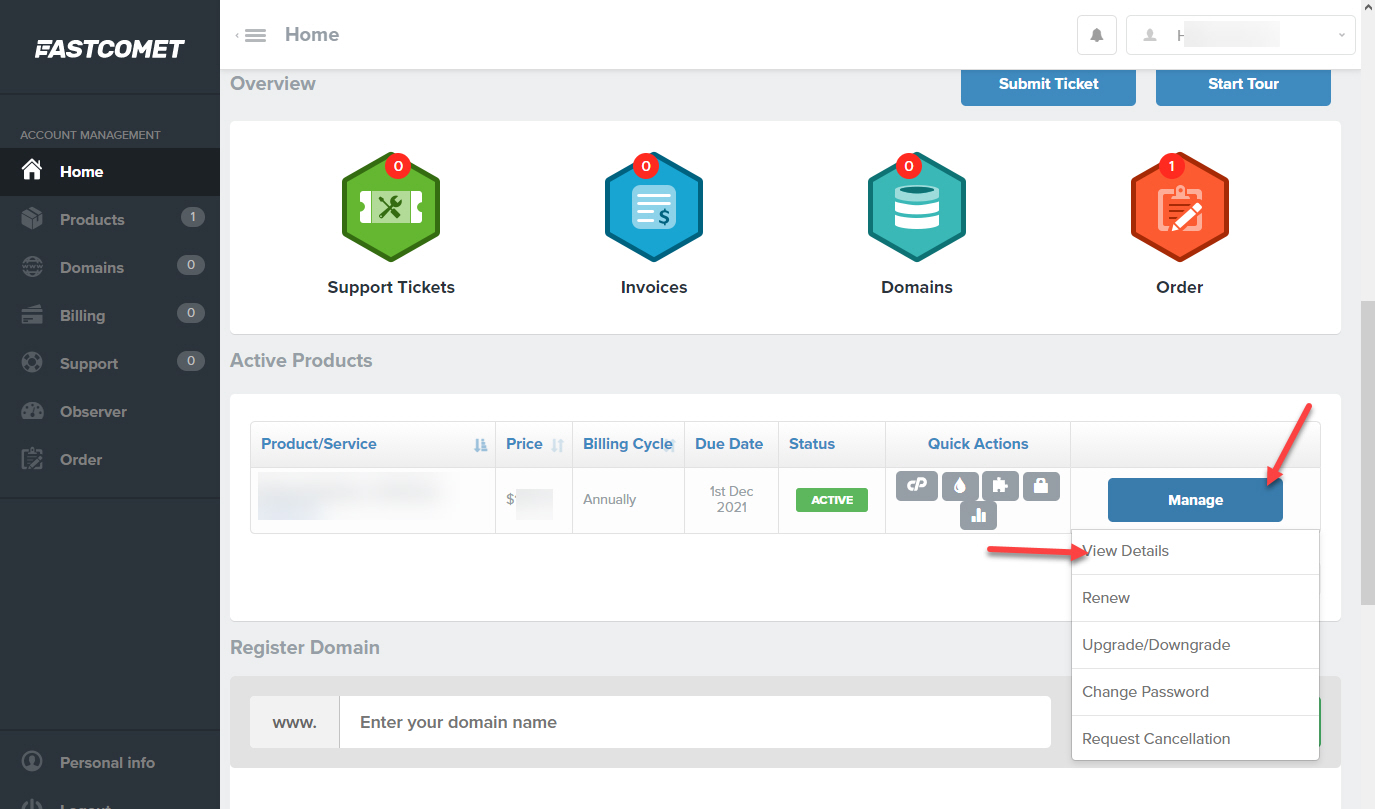
Task: Click the Home house icon in sidebar
Action: 32,171
